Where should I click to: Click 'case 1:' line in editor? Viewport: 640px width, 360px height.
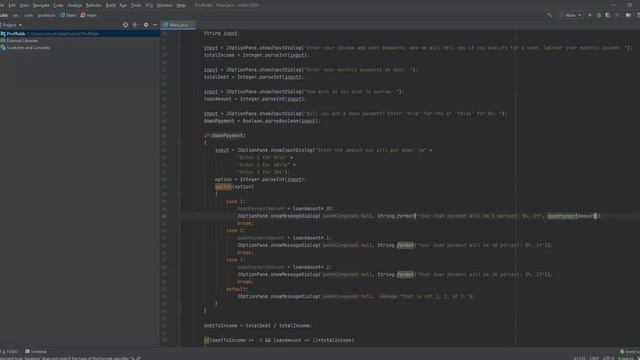pyautogui.click(x=236, y=201)
